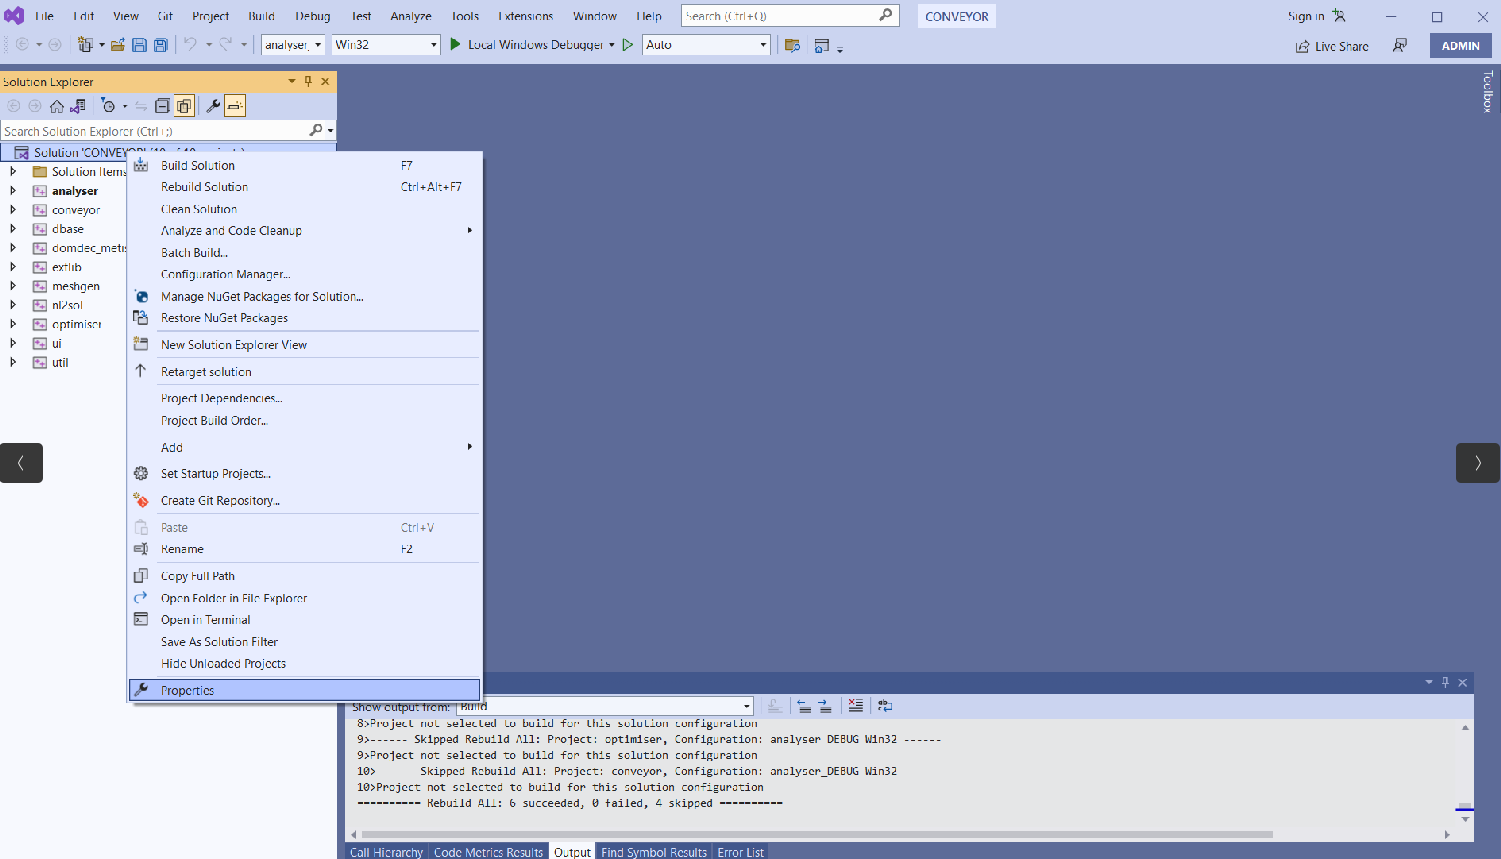
Task: Click the Search Solution Explorer field
Action: click(155, 131)
